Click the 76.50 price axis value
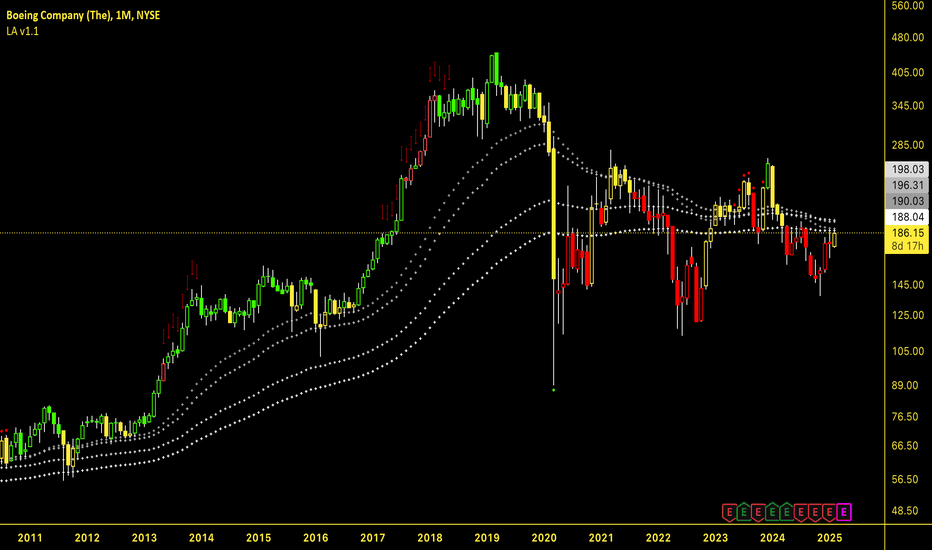932x550 pixels. 905,417
